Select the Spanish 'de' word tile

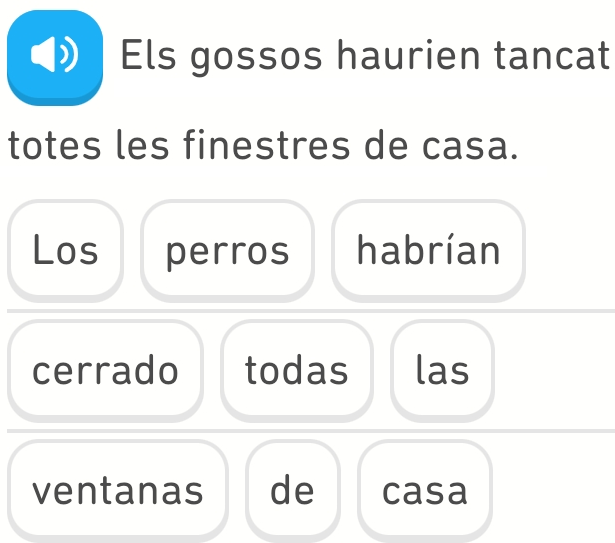[x=292, y=491]
